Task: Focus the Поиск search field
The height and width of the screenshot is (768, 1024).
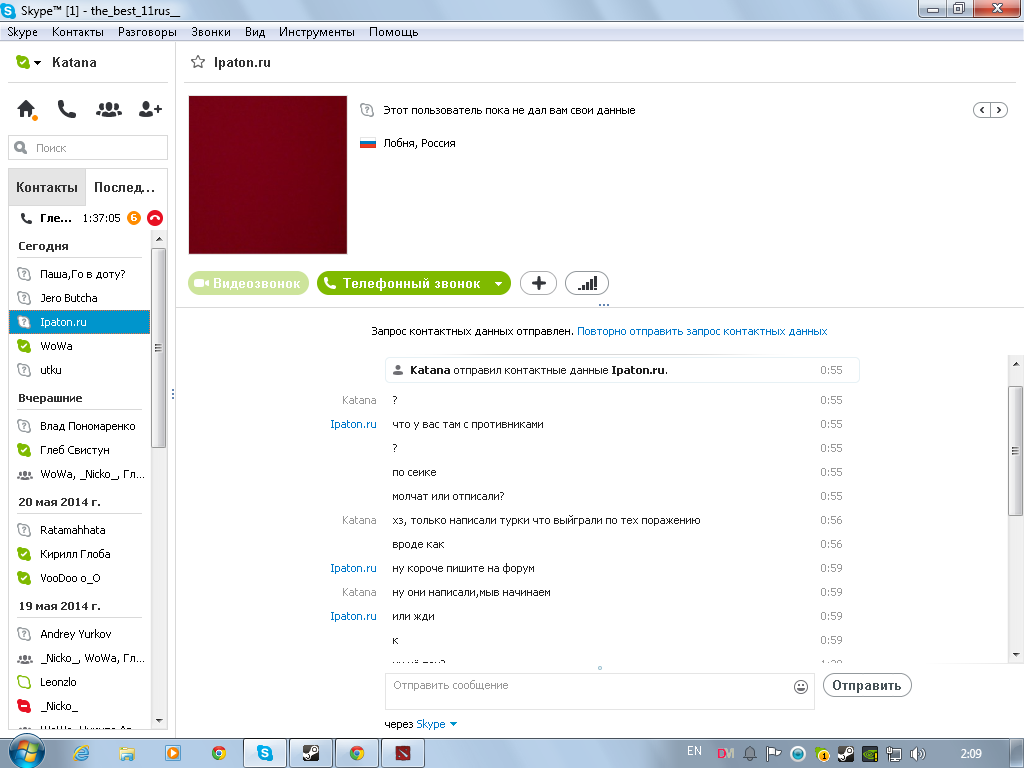Action: 88,148
